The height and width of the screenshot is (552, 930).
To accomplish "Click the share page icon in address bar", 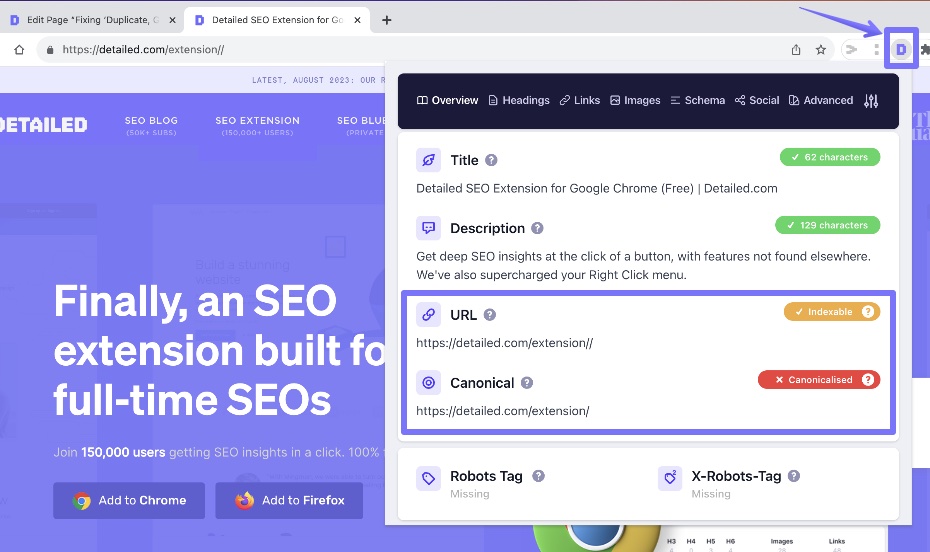I will [x=796, y=50].
